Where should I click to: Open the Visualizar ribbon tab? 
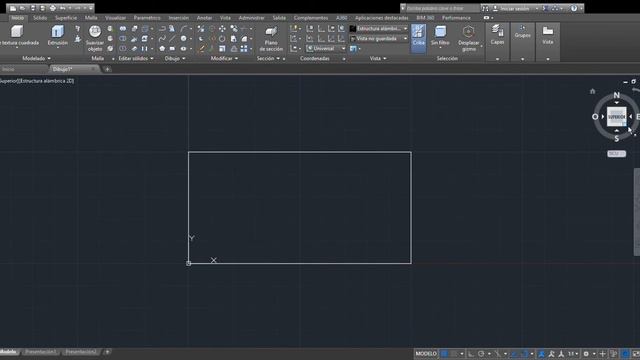[x=116, y=18]
